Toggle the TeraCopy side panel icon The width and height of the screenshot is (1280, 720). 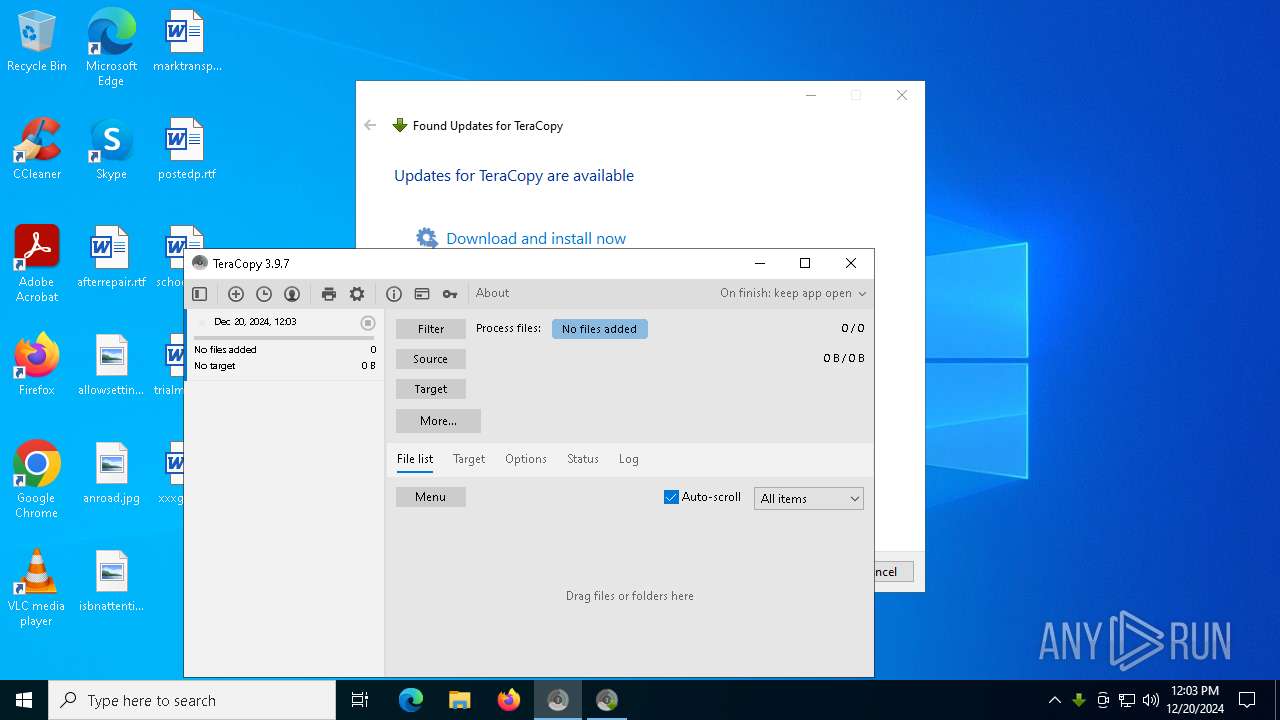pyautogui.click(x=199, y=294)
